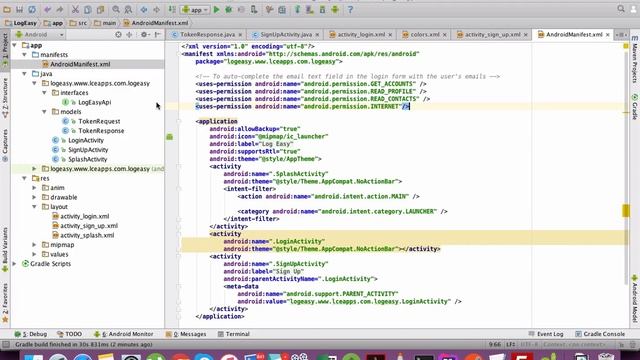This screenshot has height=360, width=640.
Task: Click the Sync Project with Gradle icon
Action: pyautogui.click(x=297, y=9)
